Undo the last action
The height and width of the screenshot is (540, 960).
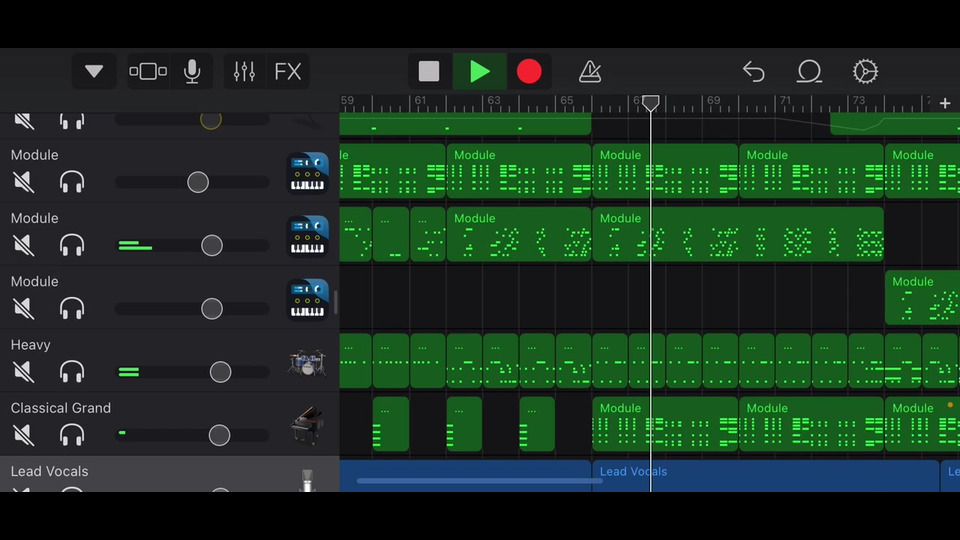pos(753,72)
